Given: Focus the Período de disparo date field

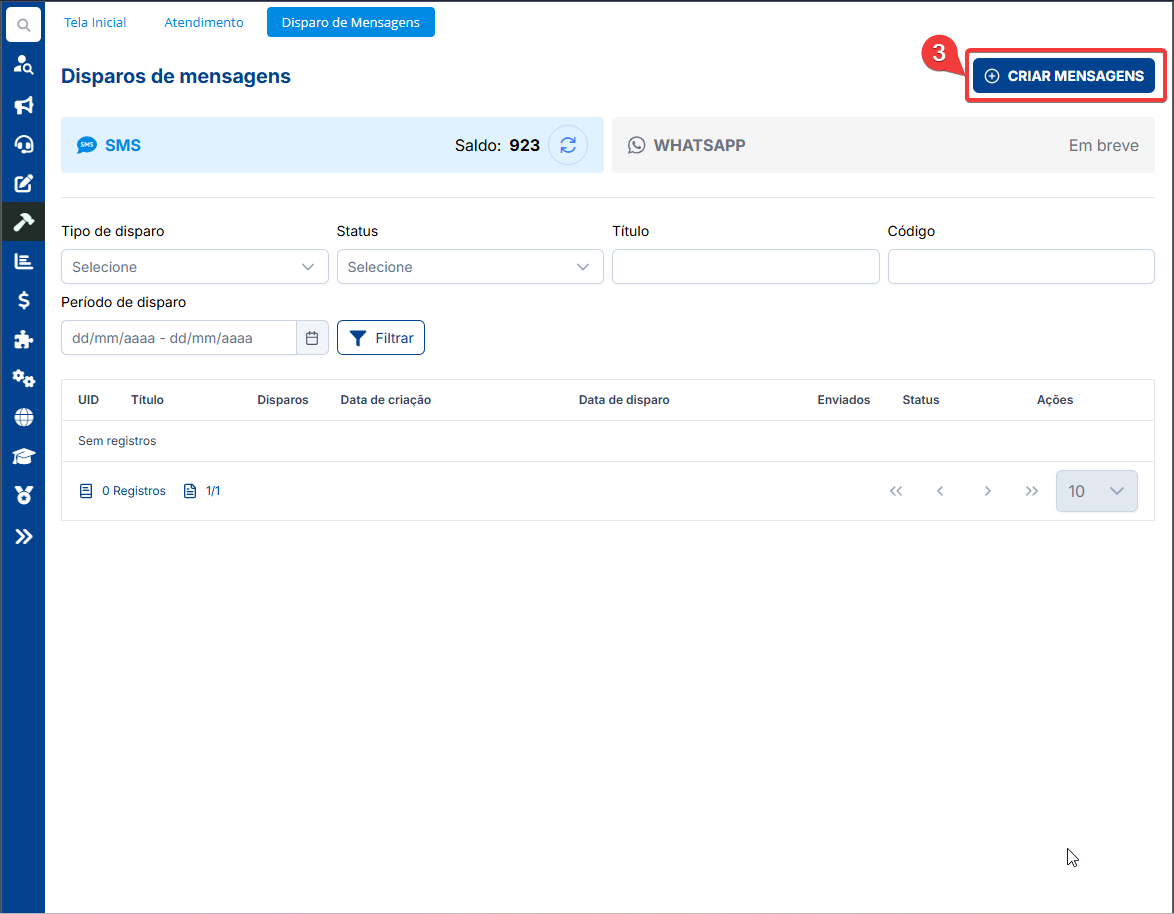Looking at the screenshot, I should pos(179,338).
